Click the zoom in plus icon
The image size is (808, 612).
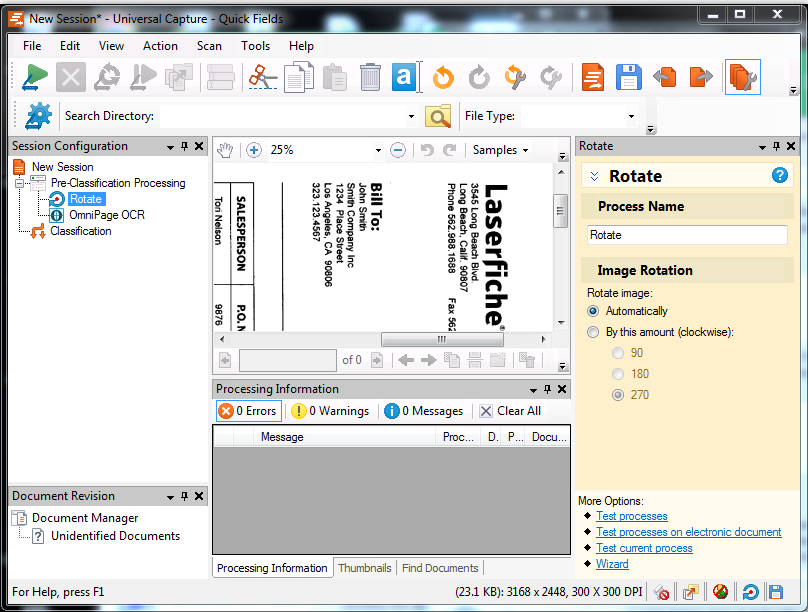click(x=254, y=150)
